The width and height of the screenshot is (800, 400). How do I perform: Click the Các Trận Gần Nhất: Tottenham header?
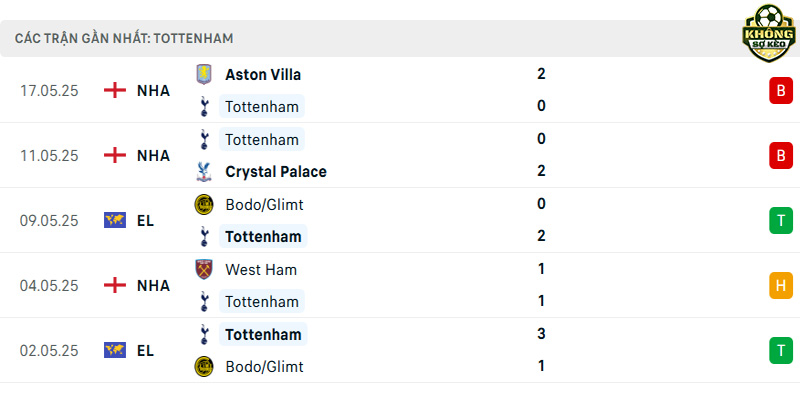click(124, 38)
